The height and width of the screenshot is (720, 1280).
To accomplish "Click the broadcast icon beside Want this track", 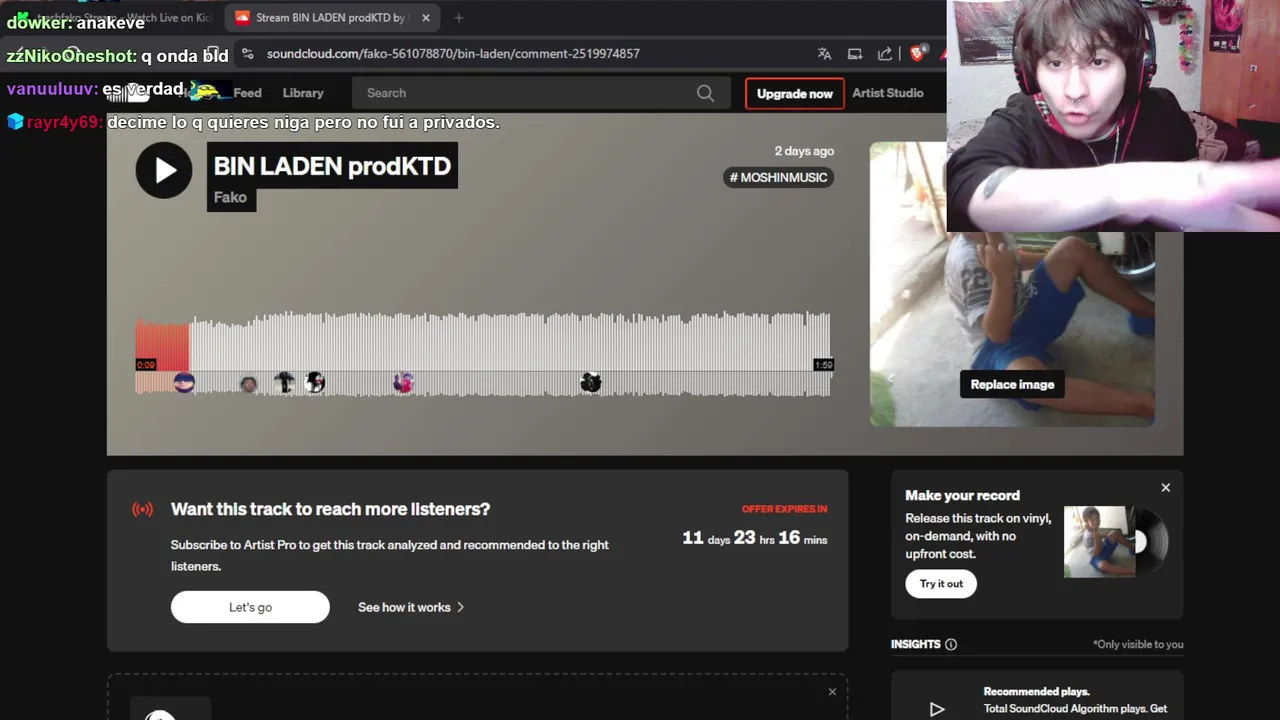I will [x=143, y=509].
